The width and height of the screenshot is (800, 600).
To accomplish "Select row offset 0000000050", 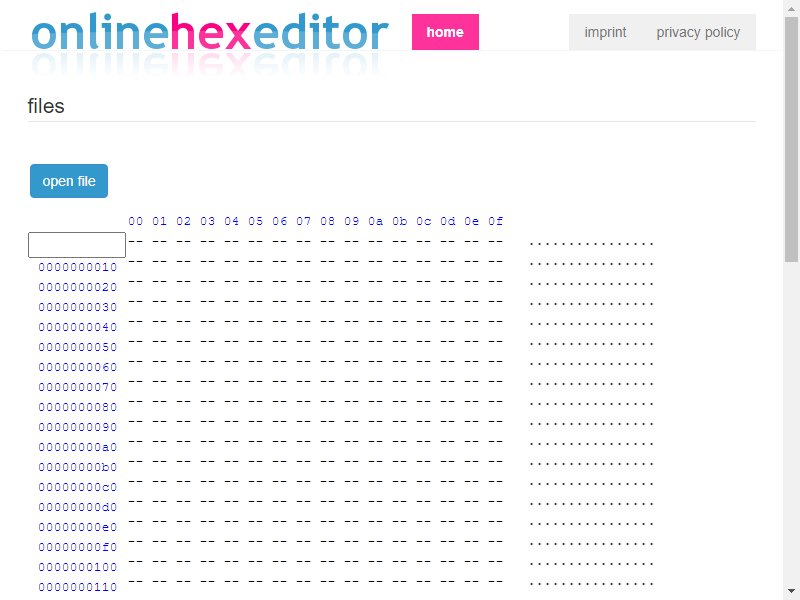I will 78,347.
